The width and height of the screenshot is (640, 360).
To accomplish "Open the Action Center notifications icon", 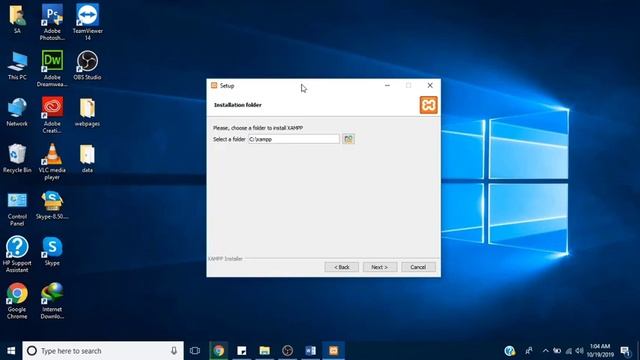I will click(x=625, y=351).
